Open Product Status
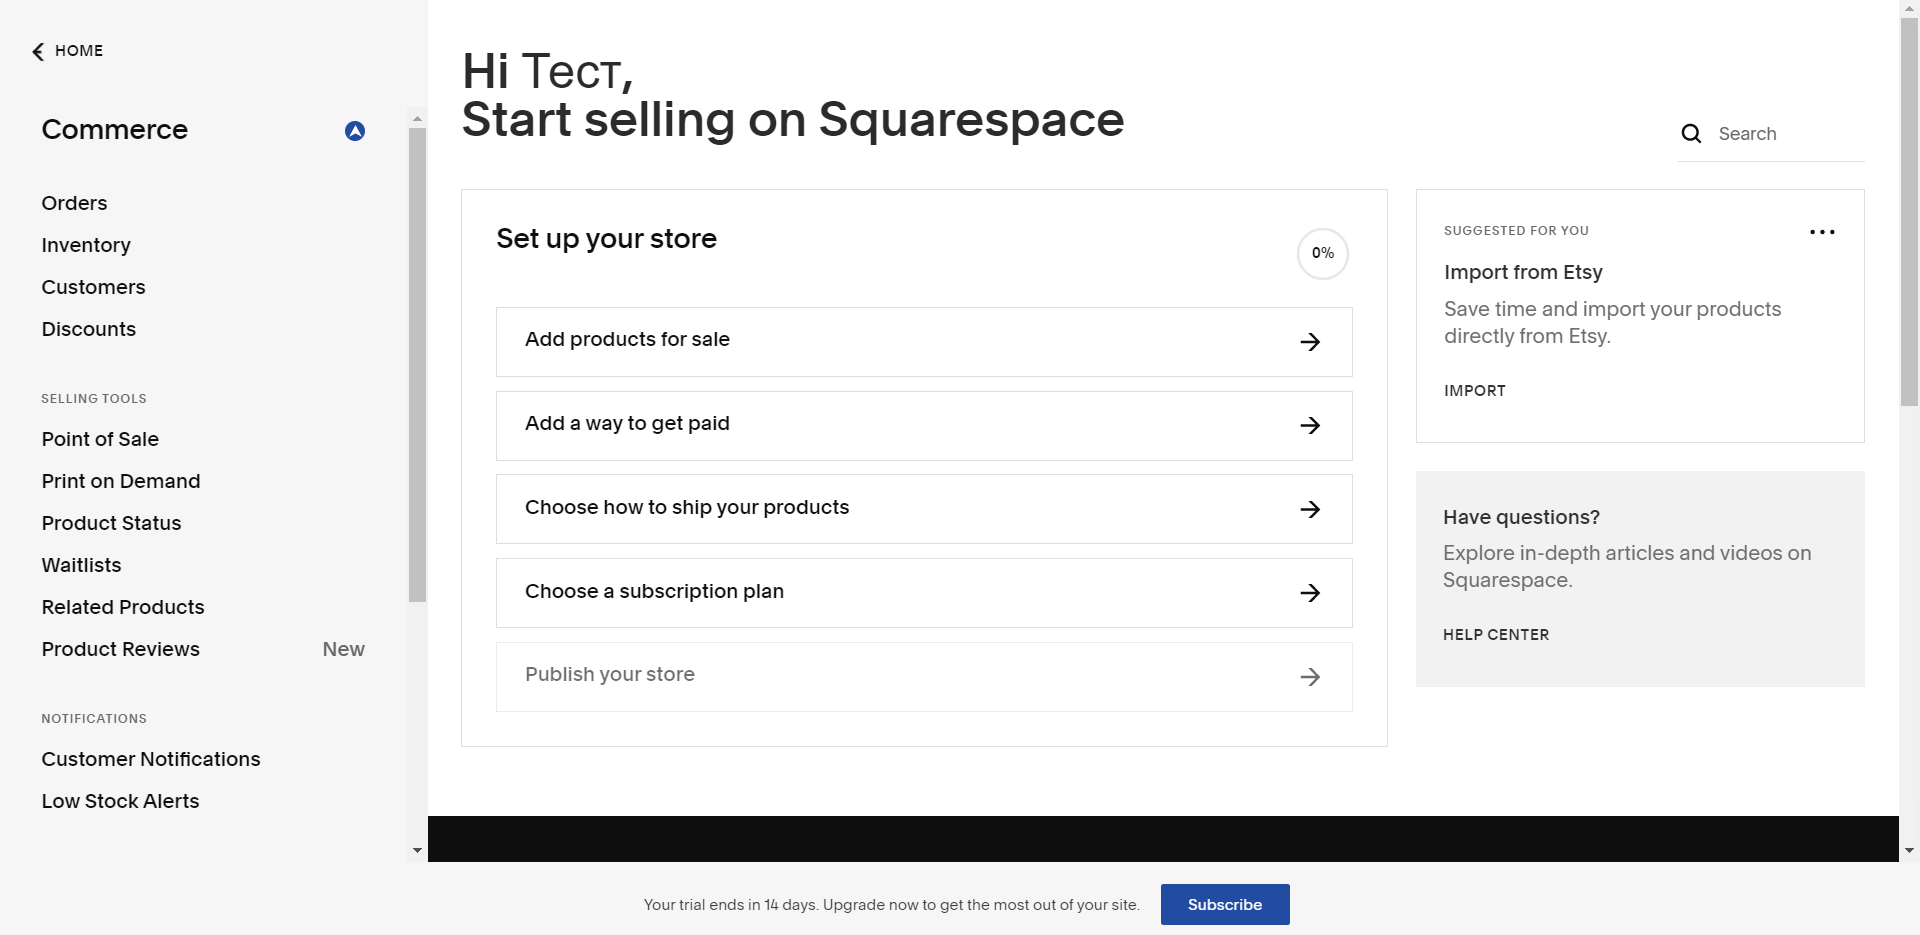Viewport: 1920px width, 935px height. [x=111, y=523]
